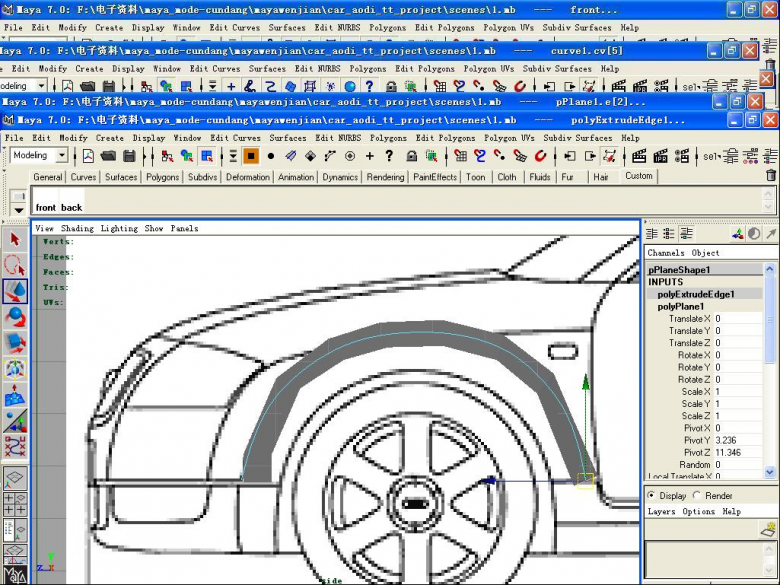Select the Show Manipulator tool

click(x=15, y=421)
